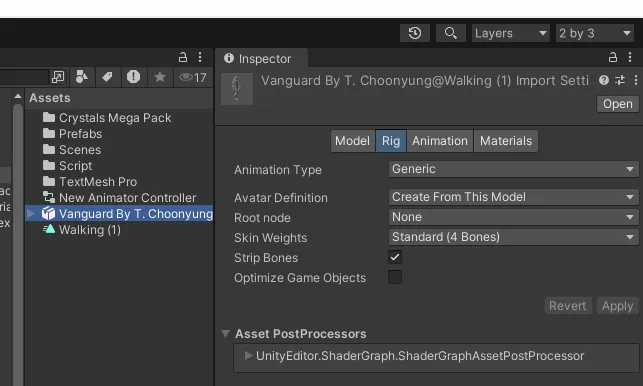Switch to the Animation tab

(x=440, y=141)
